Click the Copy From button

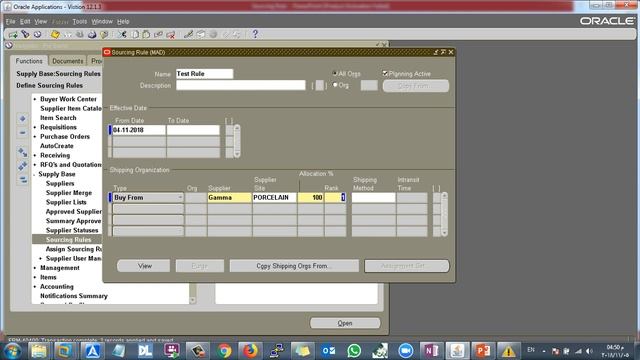[x=416, y=86]
